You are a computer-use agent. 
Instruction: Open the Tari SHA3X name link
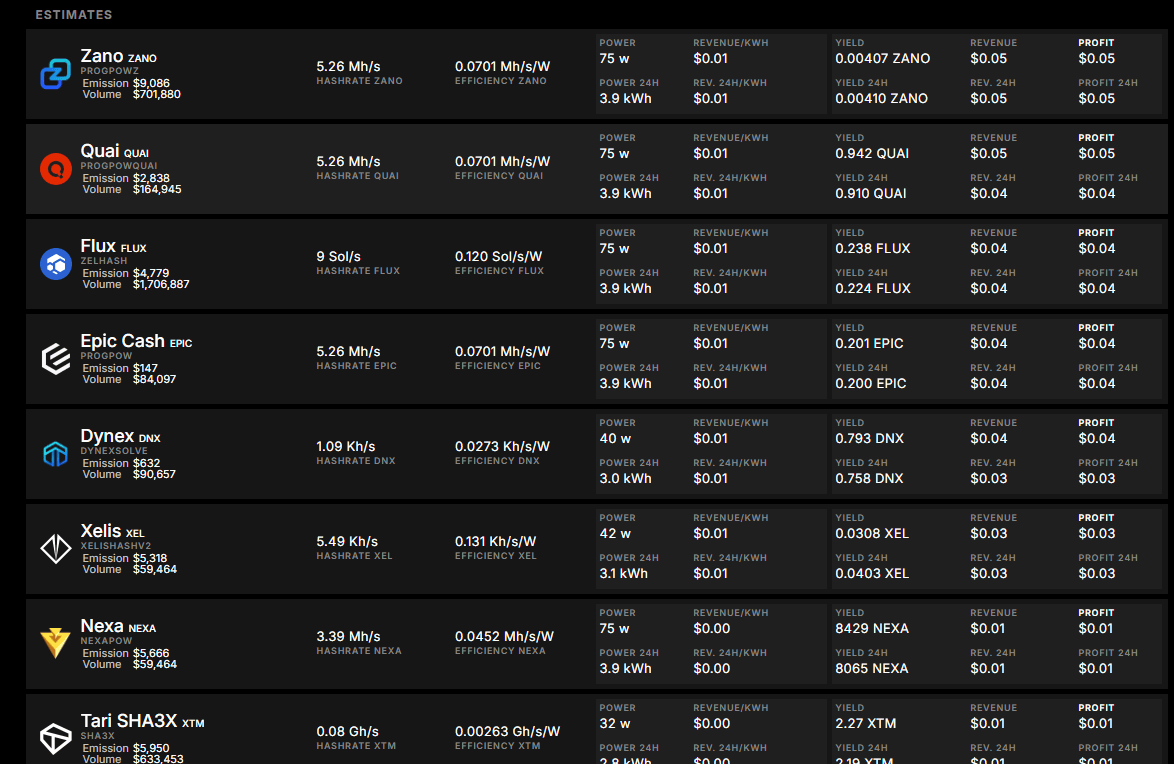click(129, 721)
